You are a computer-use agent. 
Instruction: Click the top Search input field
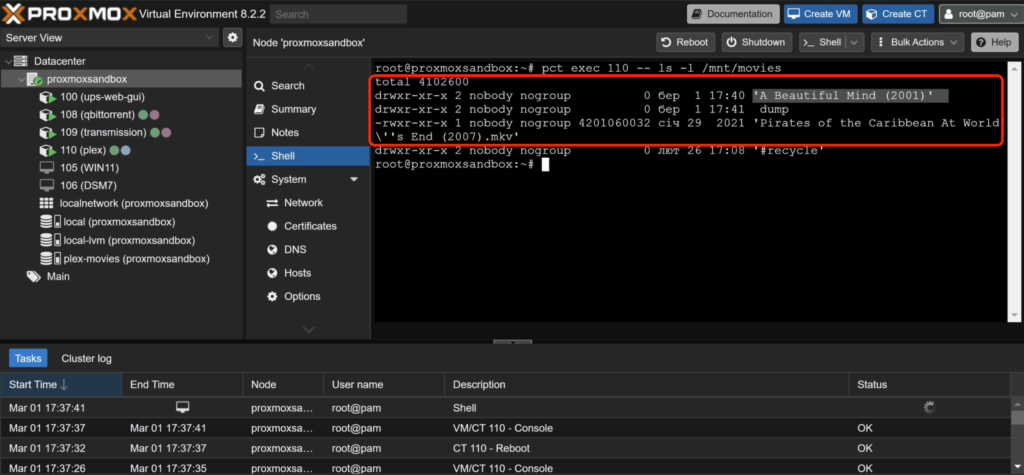coord(338,14)
